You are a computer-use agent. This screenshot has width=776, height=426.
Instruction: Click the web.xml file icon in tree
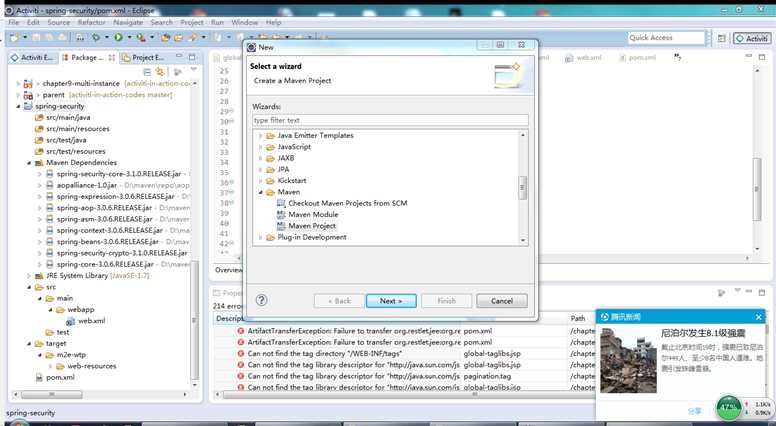point(71,321)
